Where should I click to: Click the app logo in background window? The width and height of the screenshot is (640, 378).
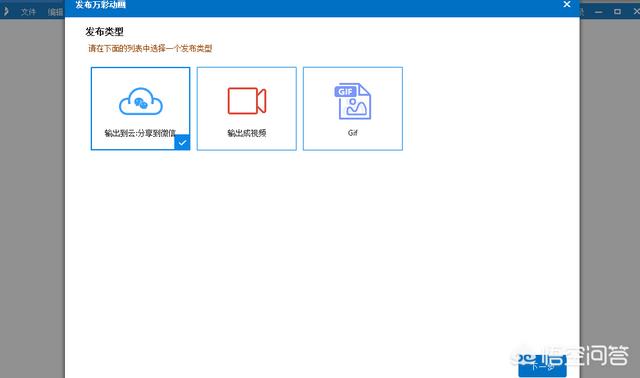coord(5,11)
